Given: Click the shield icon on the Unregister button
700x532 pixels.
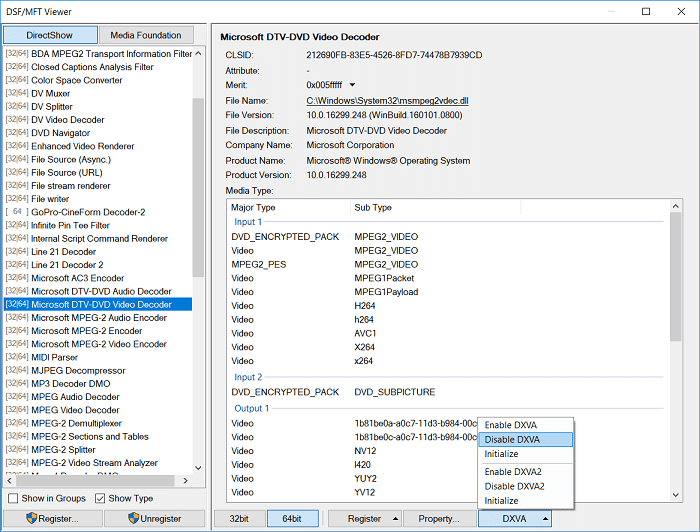Looking at the screenshot, I should coord(133,518).
